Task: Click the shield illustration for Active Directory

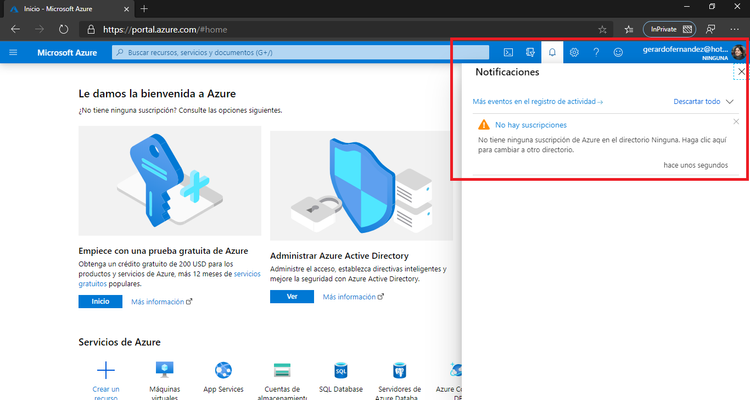Action: 361,186
